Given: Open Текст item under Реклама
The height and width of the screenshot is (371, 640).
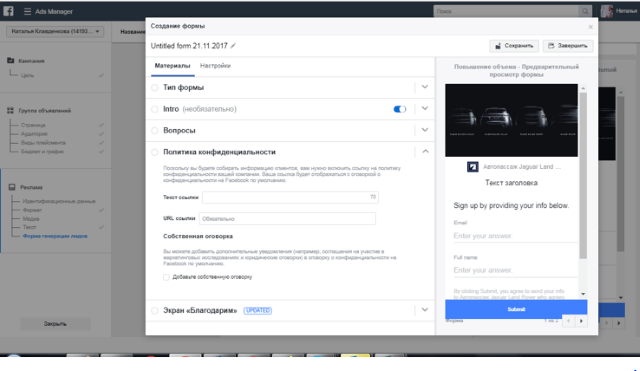Looking at the screenshot, I should tap(29, 227).
